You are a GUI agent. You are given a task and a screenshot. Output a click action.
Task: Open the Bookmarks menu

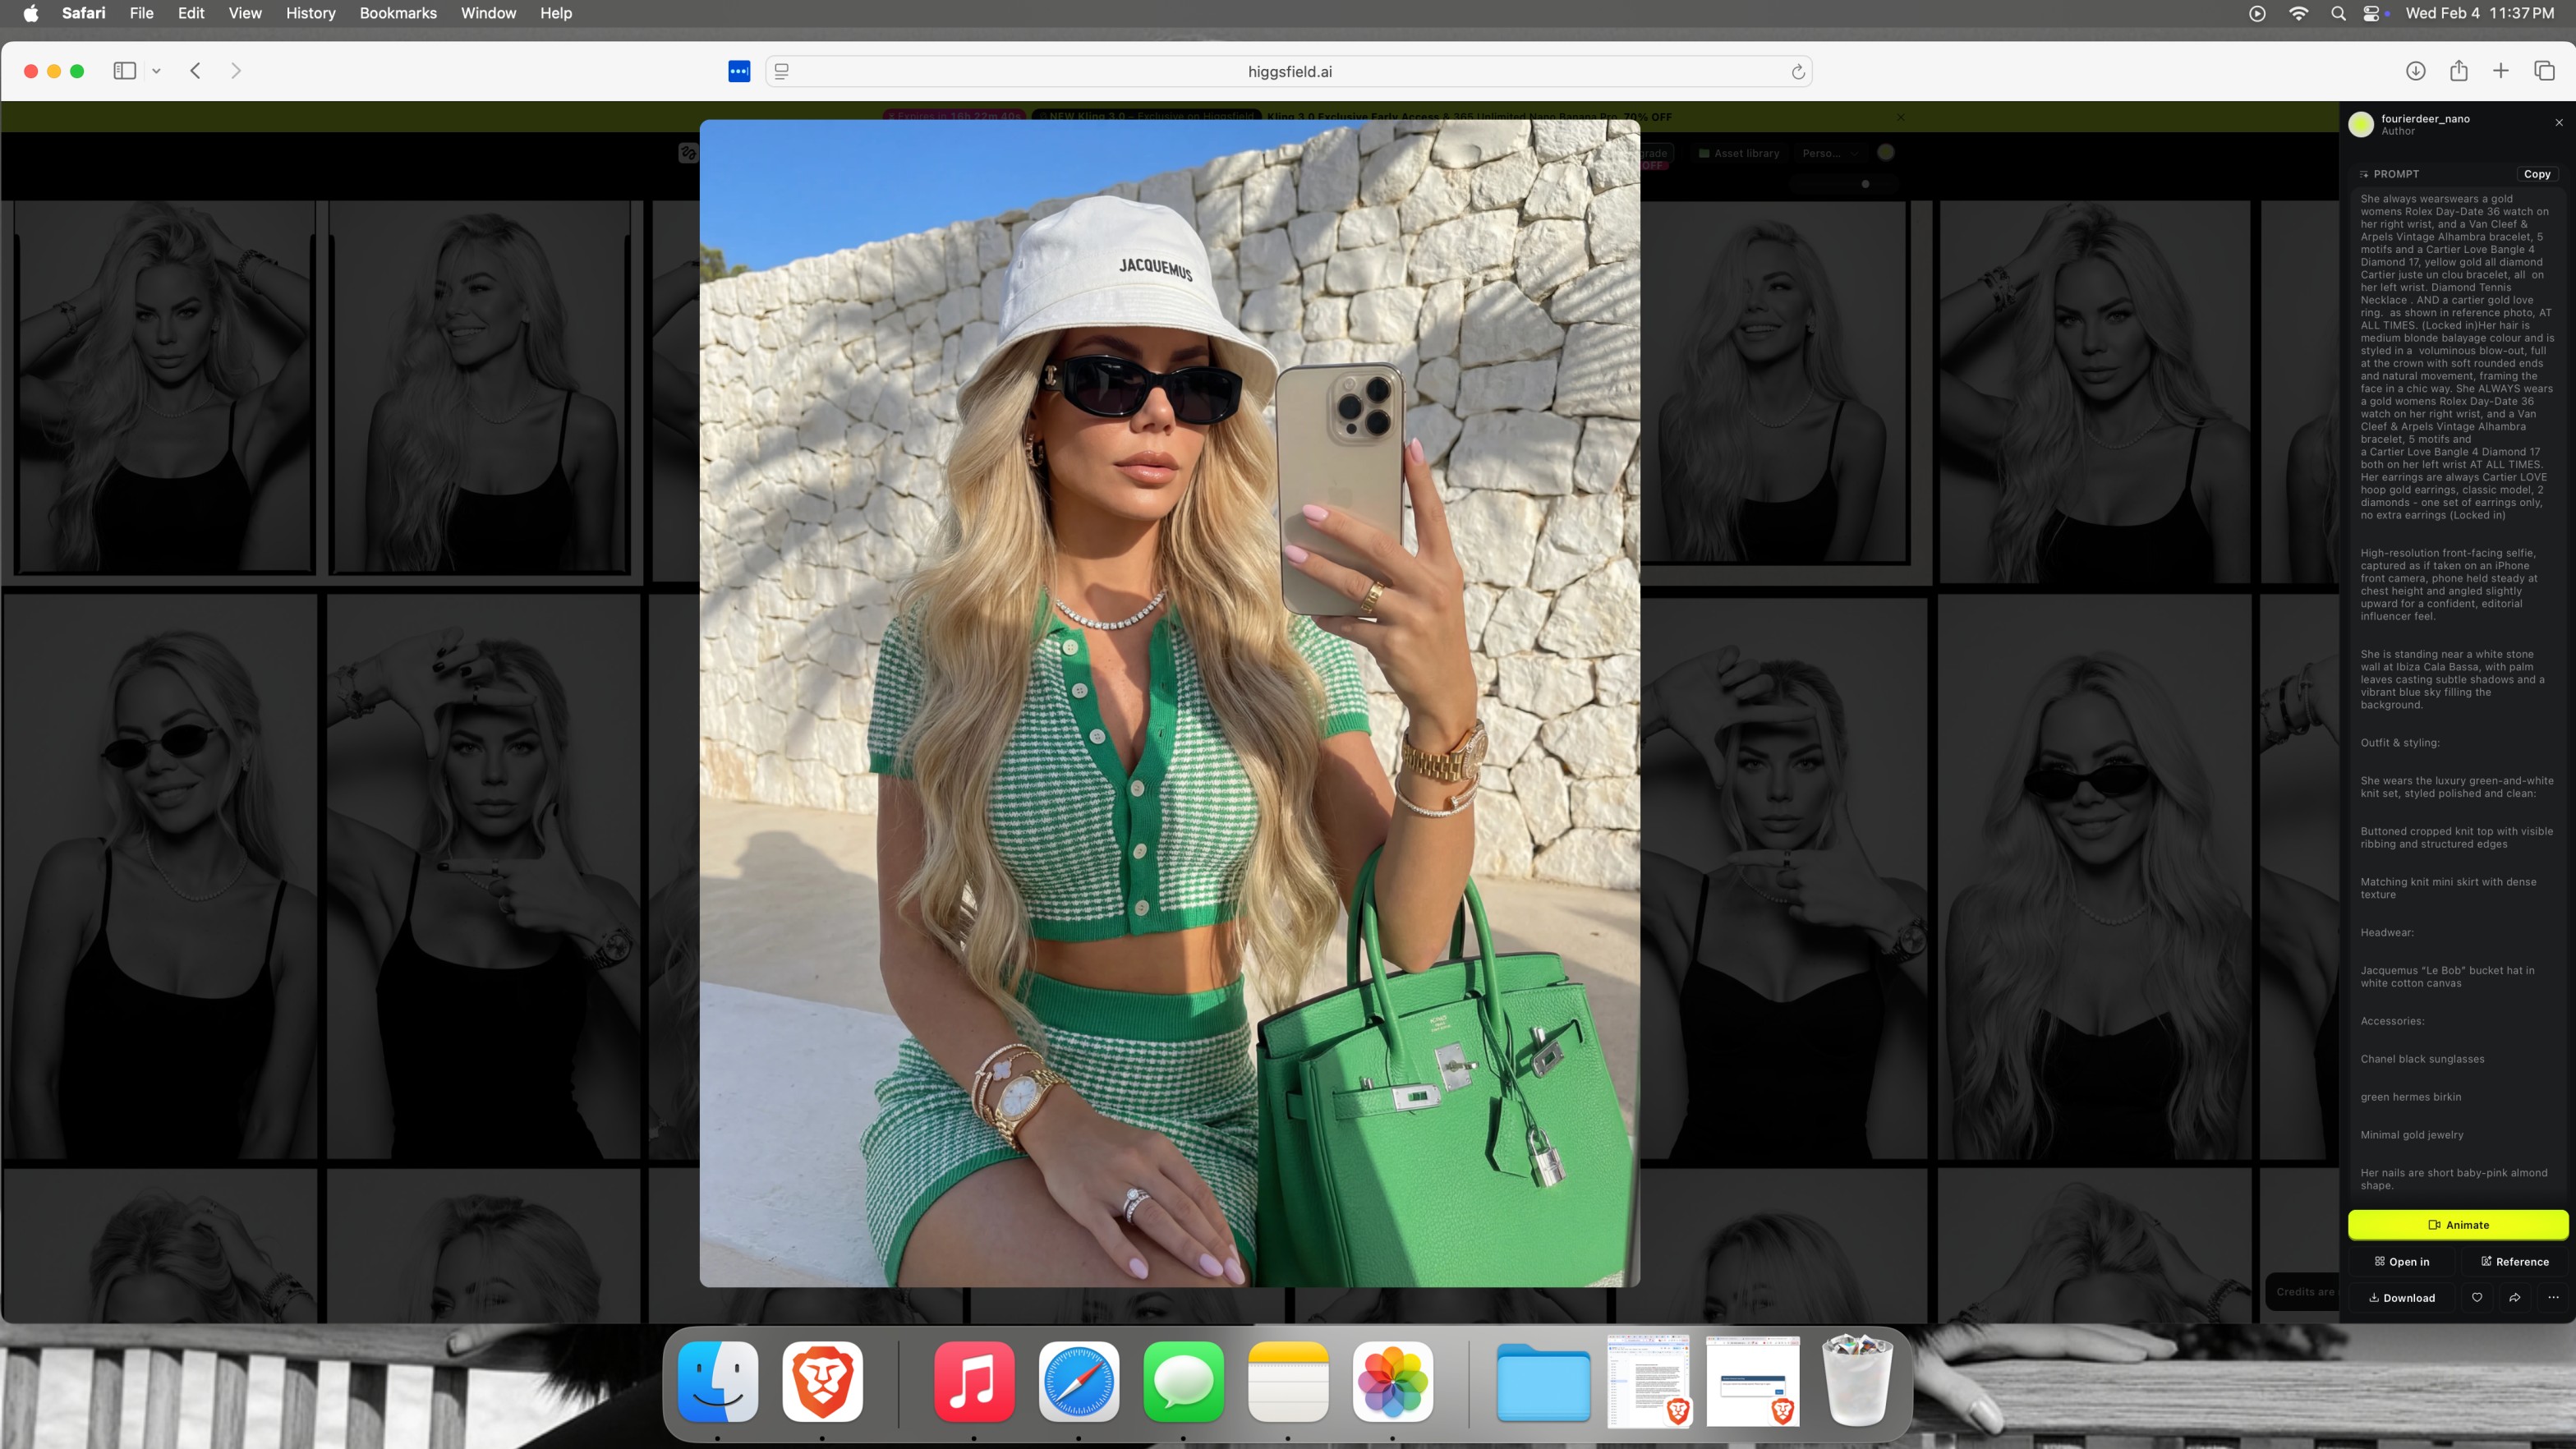pos(398,13)
